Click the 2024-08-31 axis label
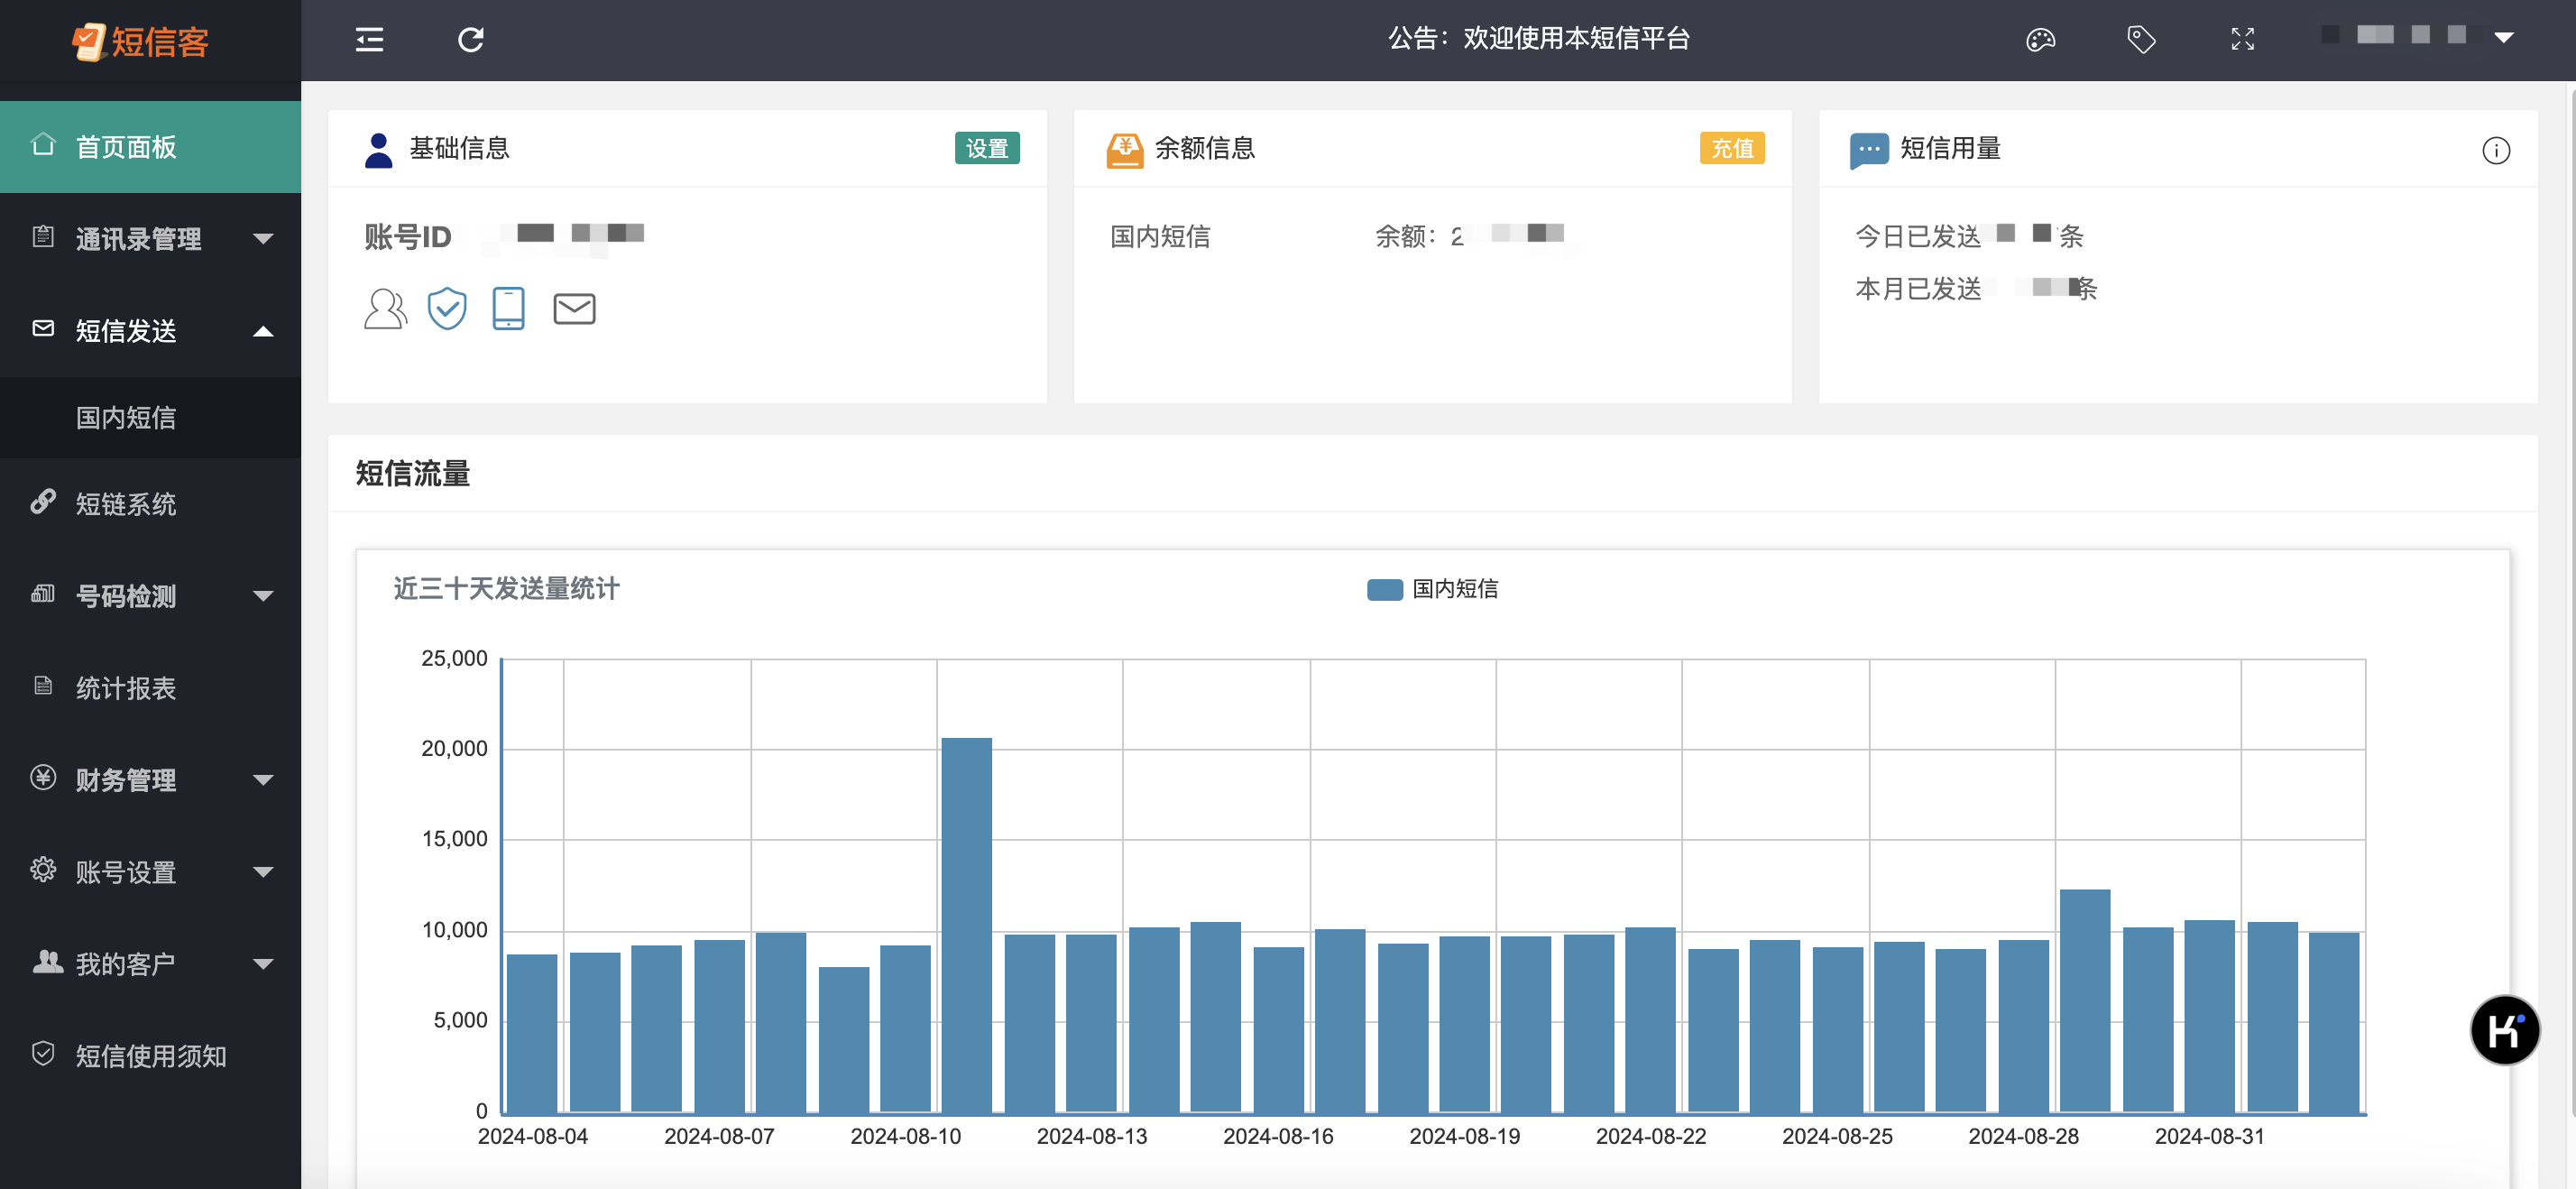2576x1189 pixels. point(2209,1136)
